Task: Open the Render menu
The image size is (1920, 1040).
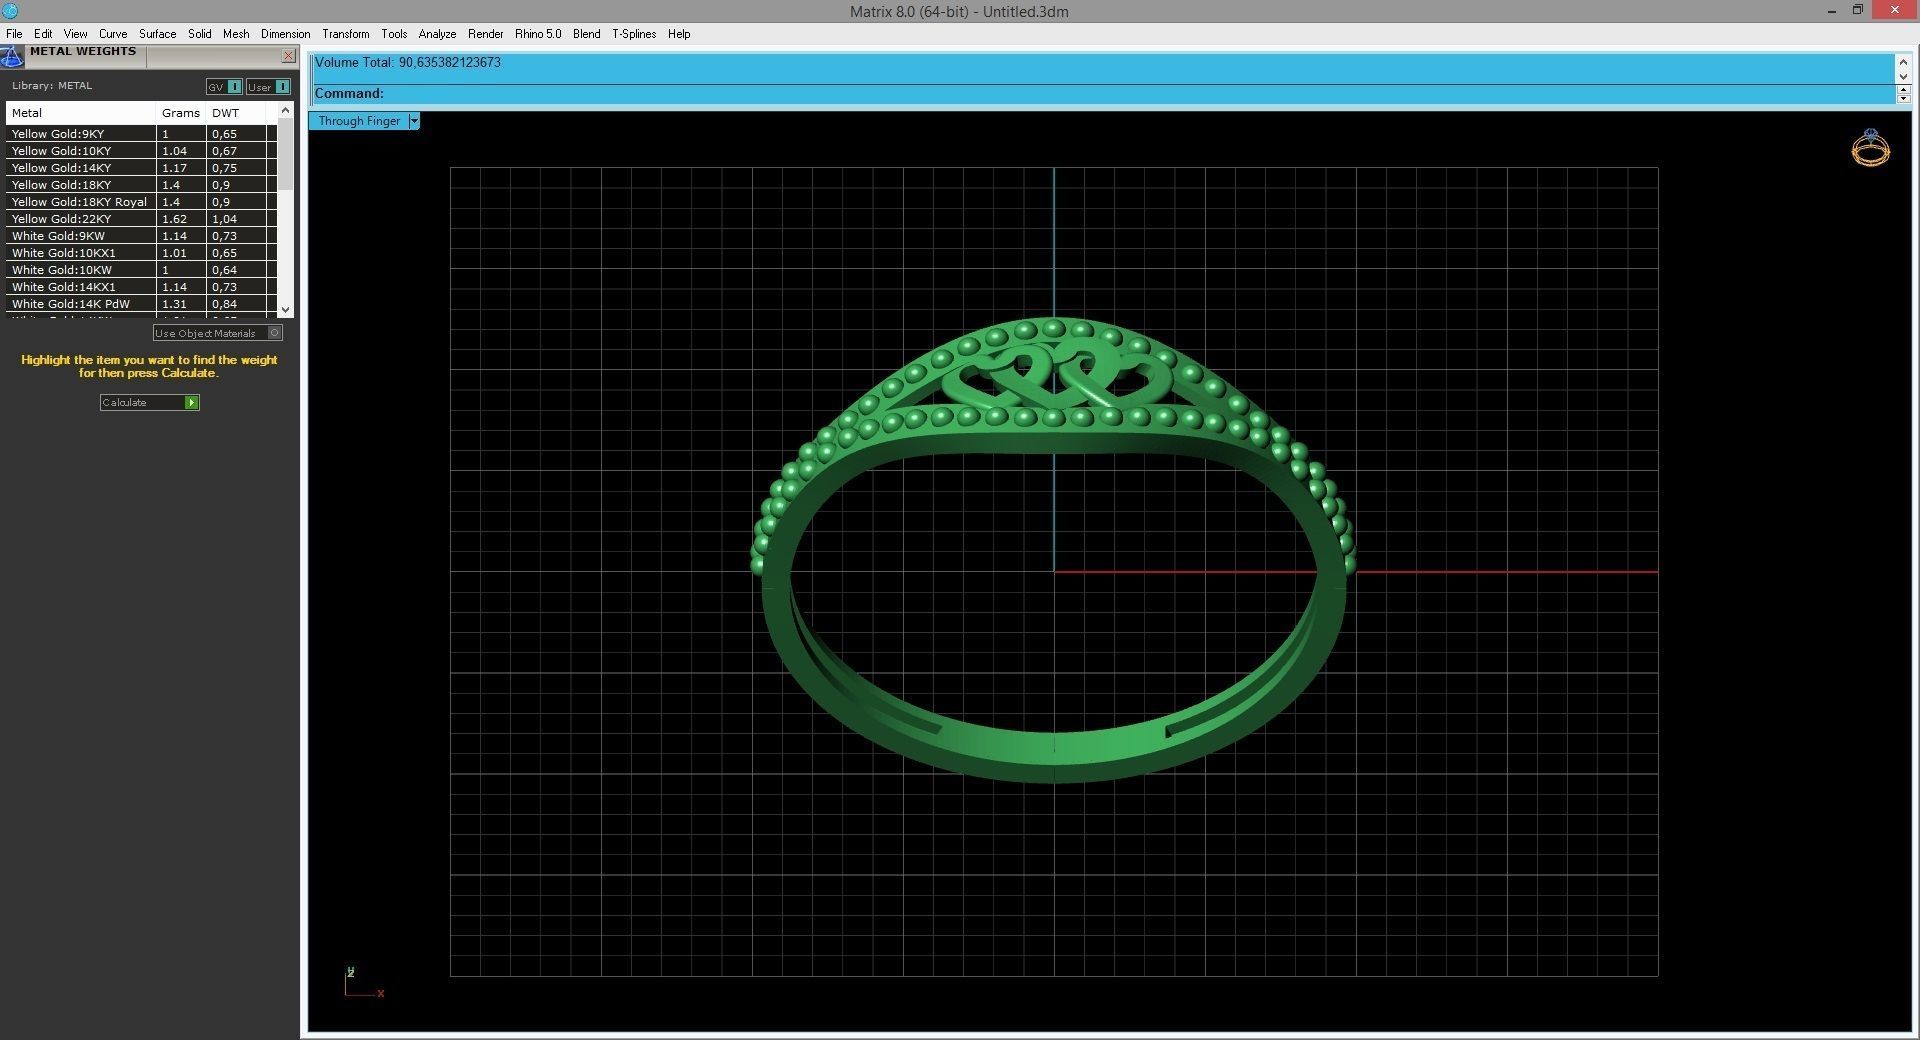Action: 486,34
